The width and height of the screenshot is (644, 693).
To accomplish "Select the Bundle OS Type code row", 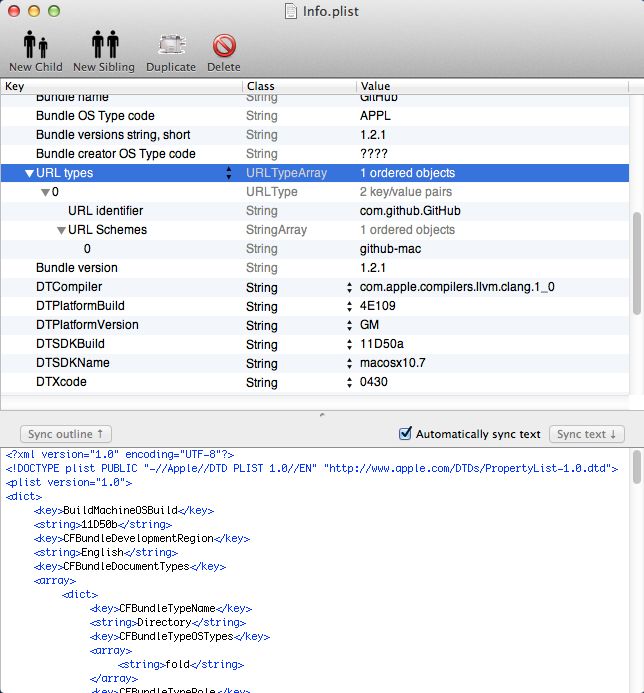I will click(315, 116).
